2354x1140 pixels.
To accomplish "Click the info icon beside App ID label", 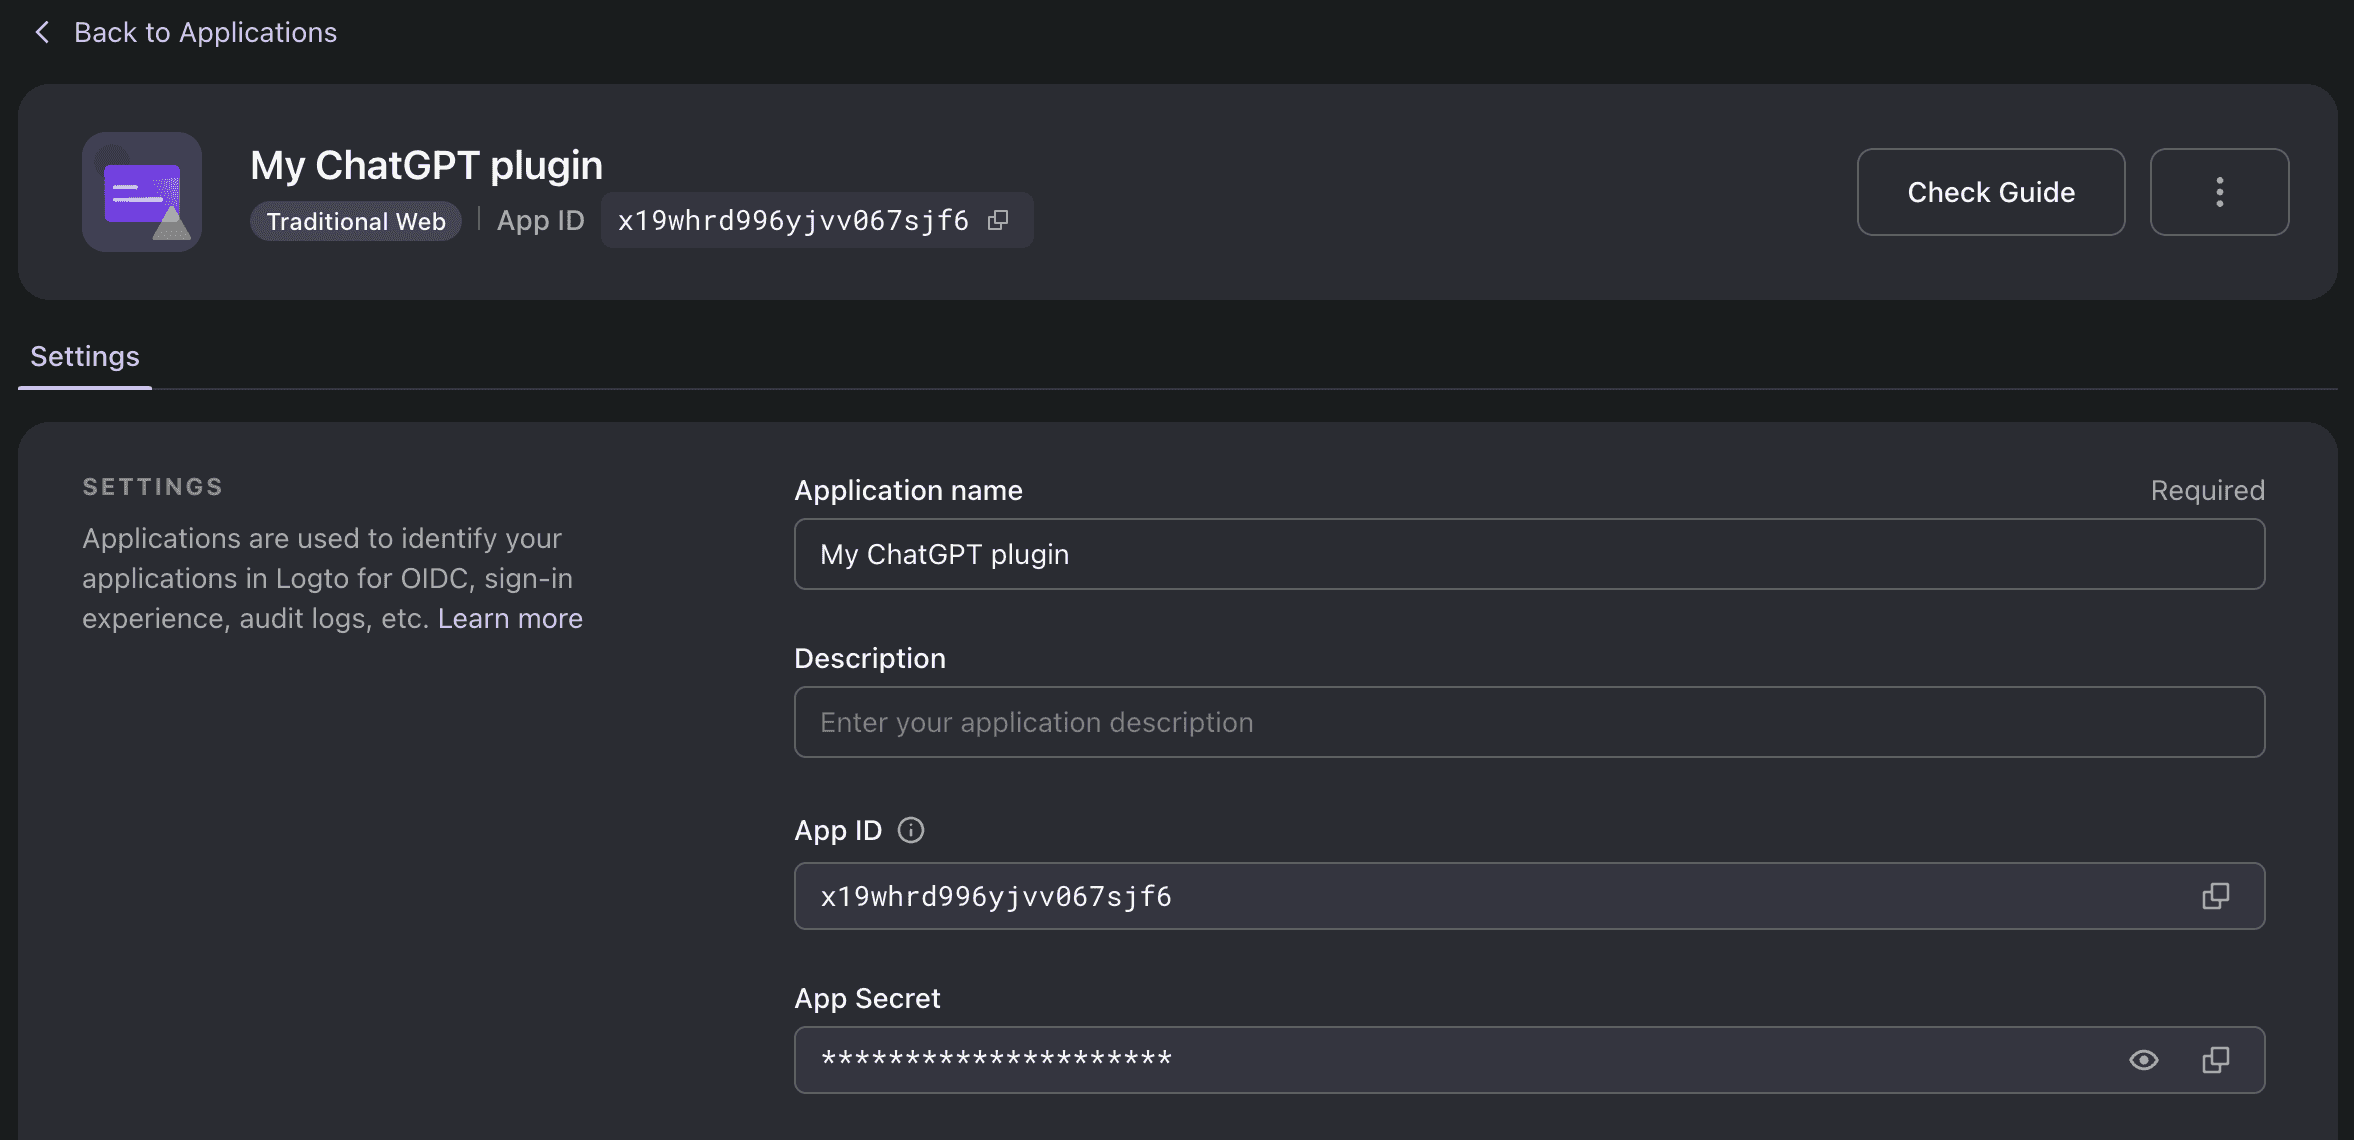I will tap(911, 830).
